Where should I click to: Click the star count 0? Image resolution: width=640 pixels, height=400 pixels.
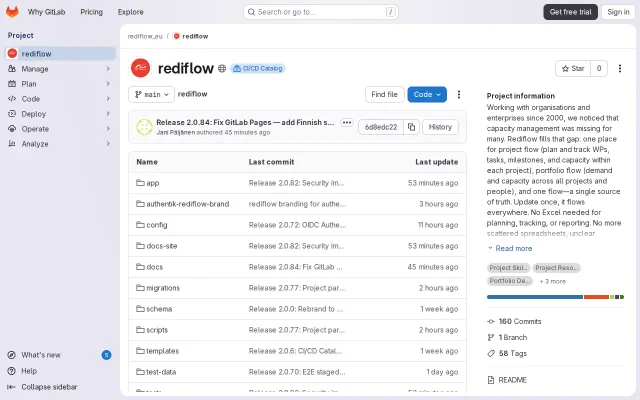coord(599,69)
